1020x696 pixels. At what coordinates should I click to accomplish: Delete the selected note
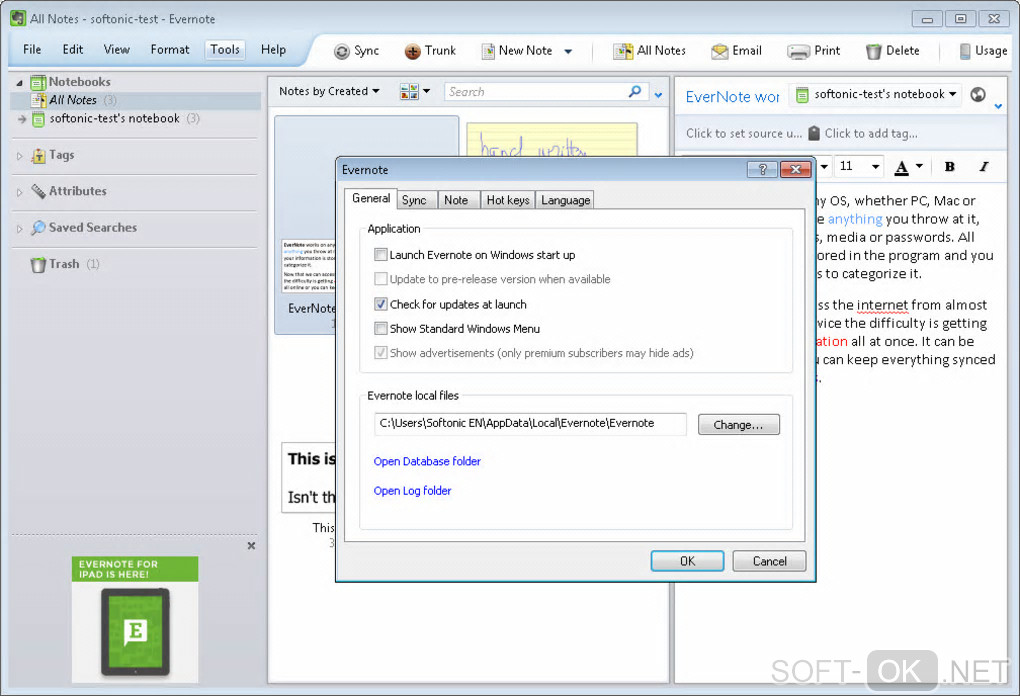(x=892, y=51)
